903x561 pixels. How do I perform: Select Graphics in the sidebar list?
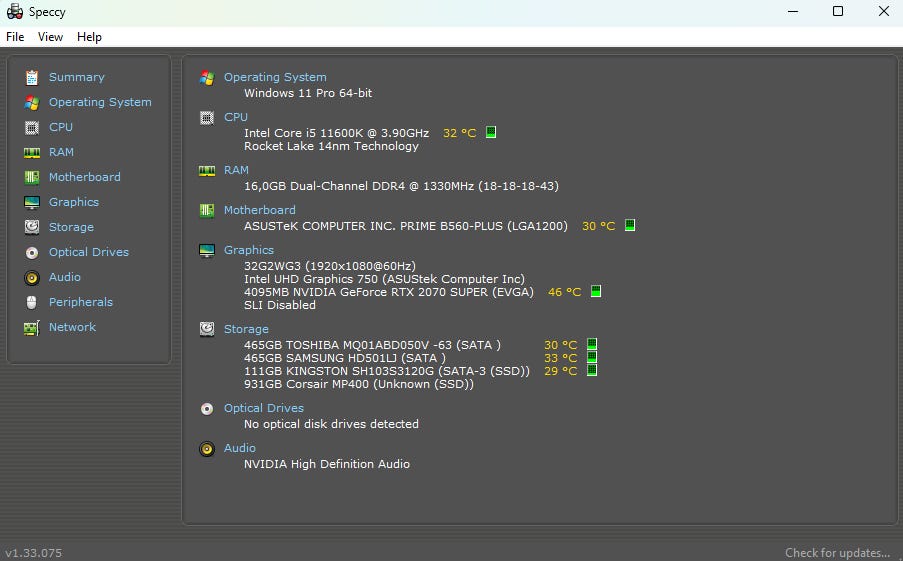tap(74, 202)
